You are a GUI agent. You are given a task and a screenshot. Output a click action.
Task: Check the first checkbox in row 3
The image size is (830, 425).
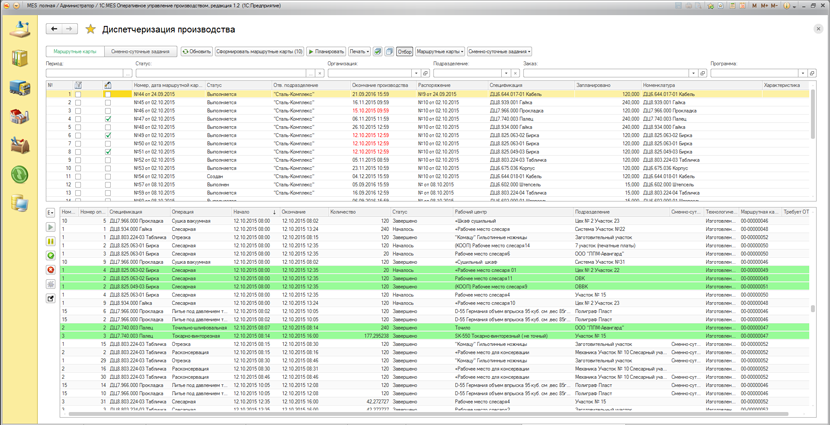78,110
